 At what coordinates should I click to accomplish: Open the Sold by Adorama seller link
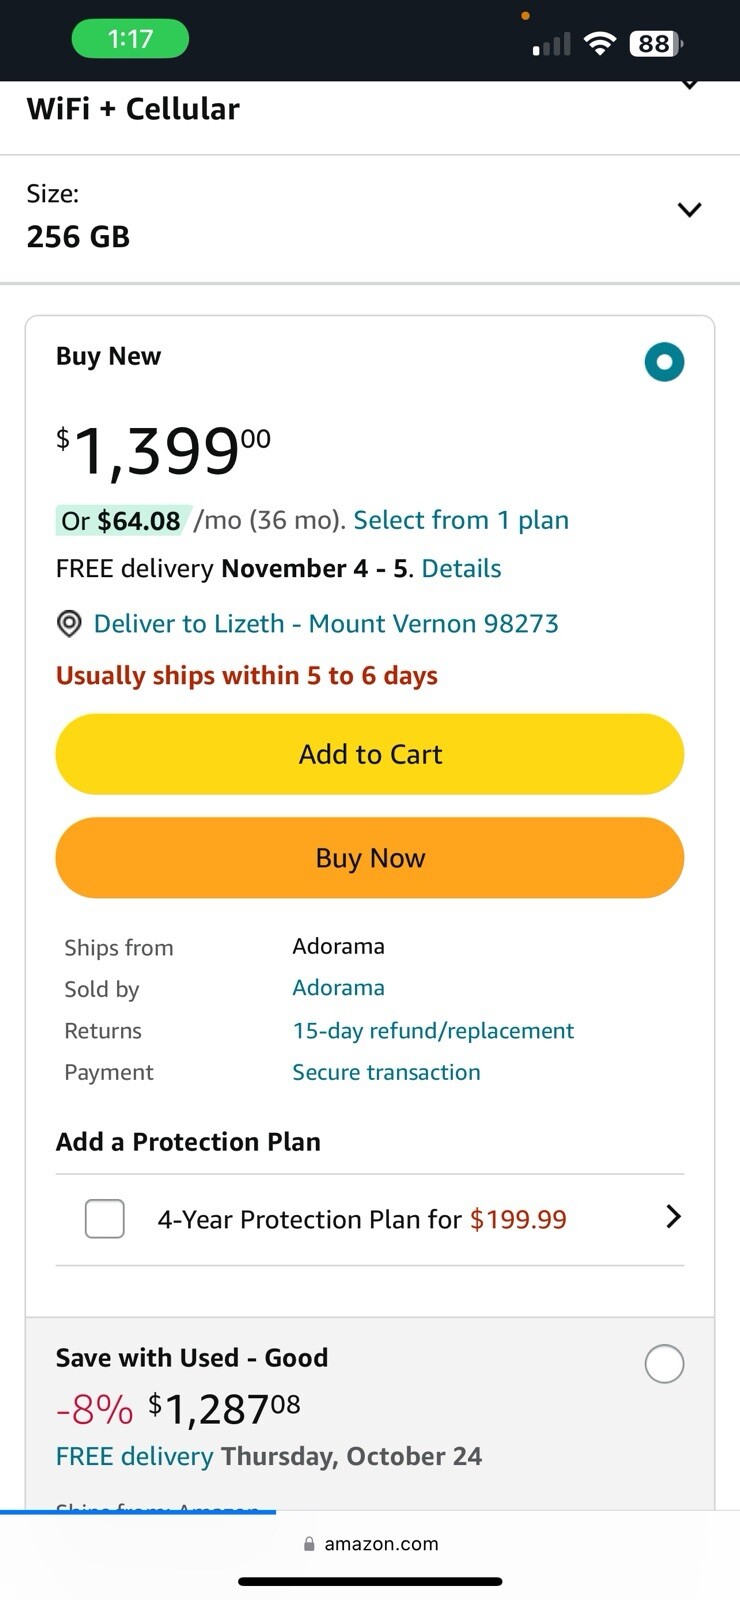(x=338, y=988)
